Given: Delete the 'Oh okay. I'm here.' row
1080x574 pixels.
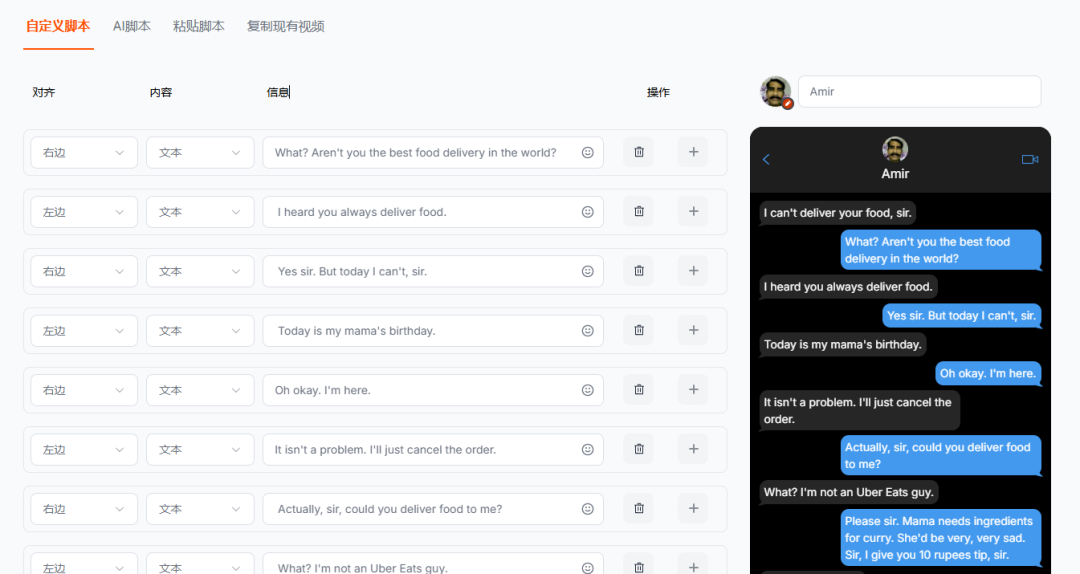Looking at the screenshot, I should point(638,389).
